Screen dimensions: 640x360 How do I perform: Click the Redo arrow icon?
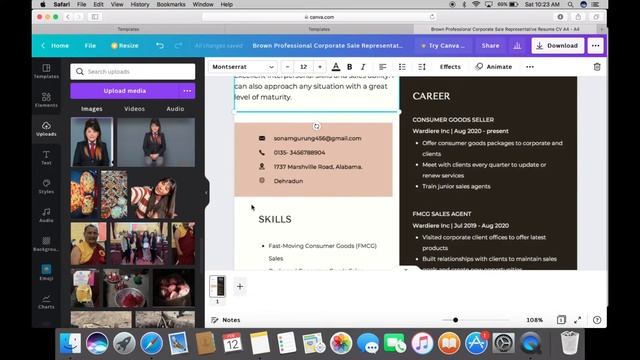[178, 46]
